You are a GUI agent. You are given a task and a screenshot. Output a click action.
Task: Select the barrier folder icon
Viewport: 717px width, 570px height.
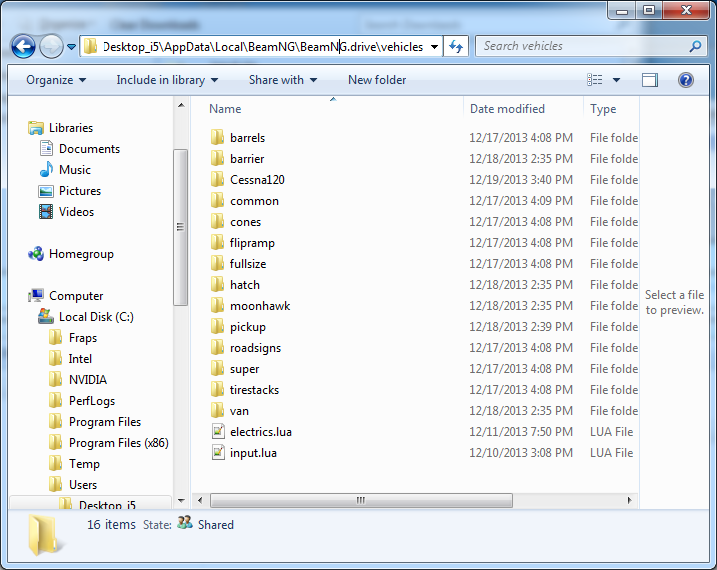pos(218,158)
